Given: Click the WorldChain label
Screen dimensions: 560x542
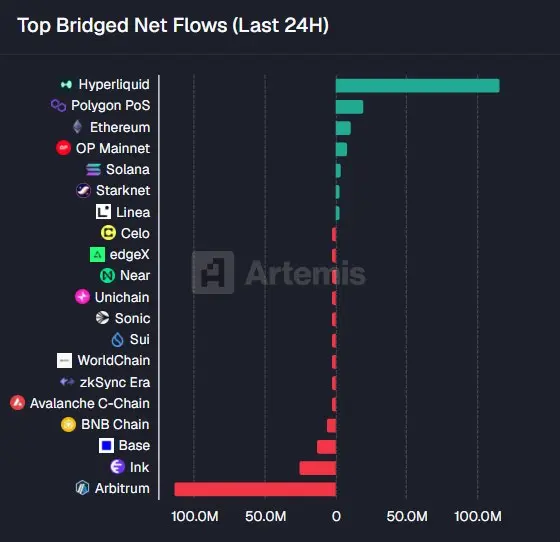Looking at the screenshot, I should [114, 360].
